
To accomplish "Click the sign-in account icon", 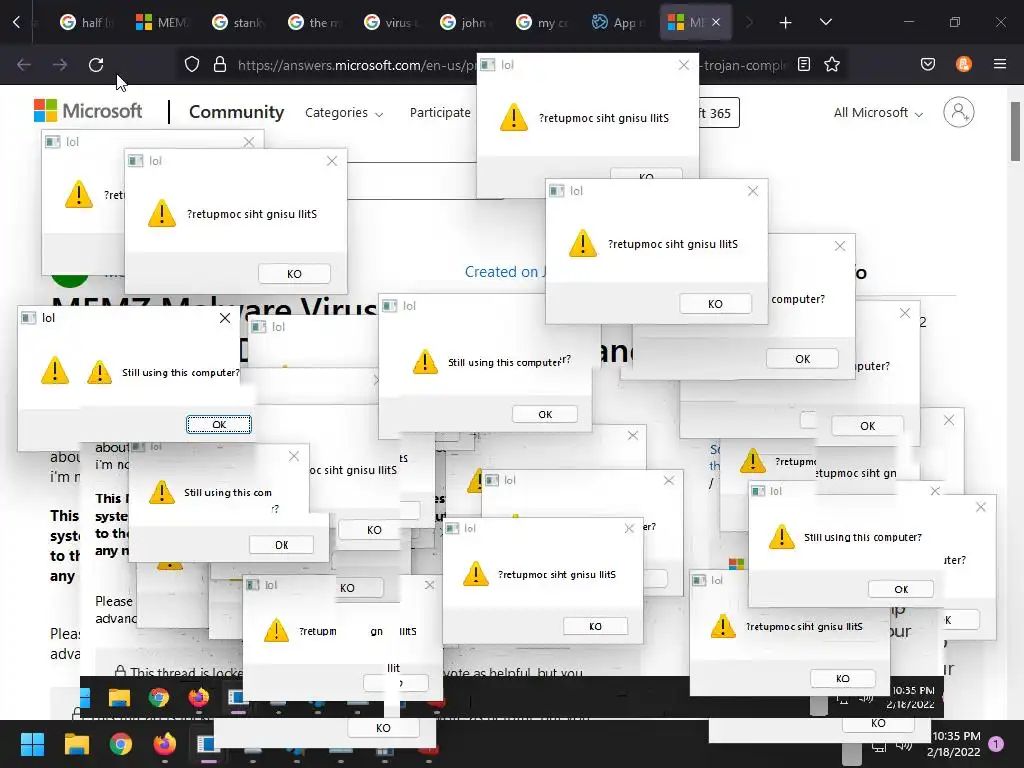I will point(959,112).
